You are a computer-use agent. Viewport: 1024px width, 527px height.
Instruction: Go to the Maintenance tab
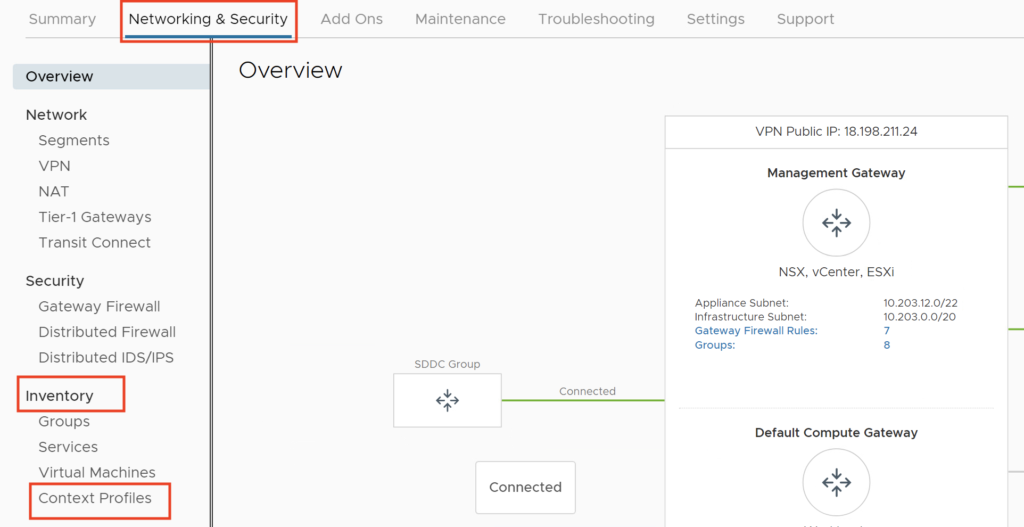[460, 19]
